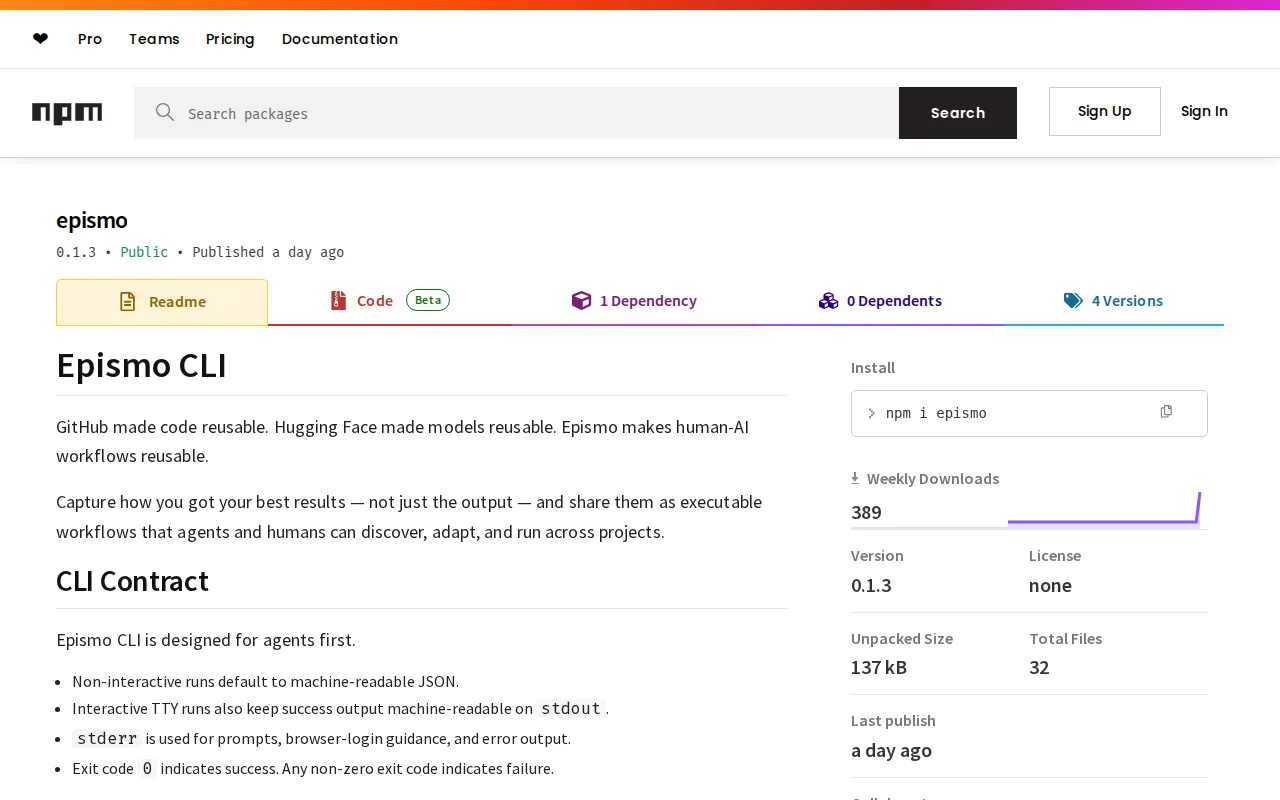Open the Documentation link
The image size is (1280, 800).
coord(340,39)
